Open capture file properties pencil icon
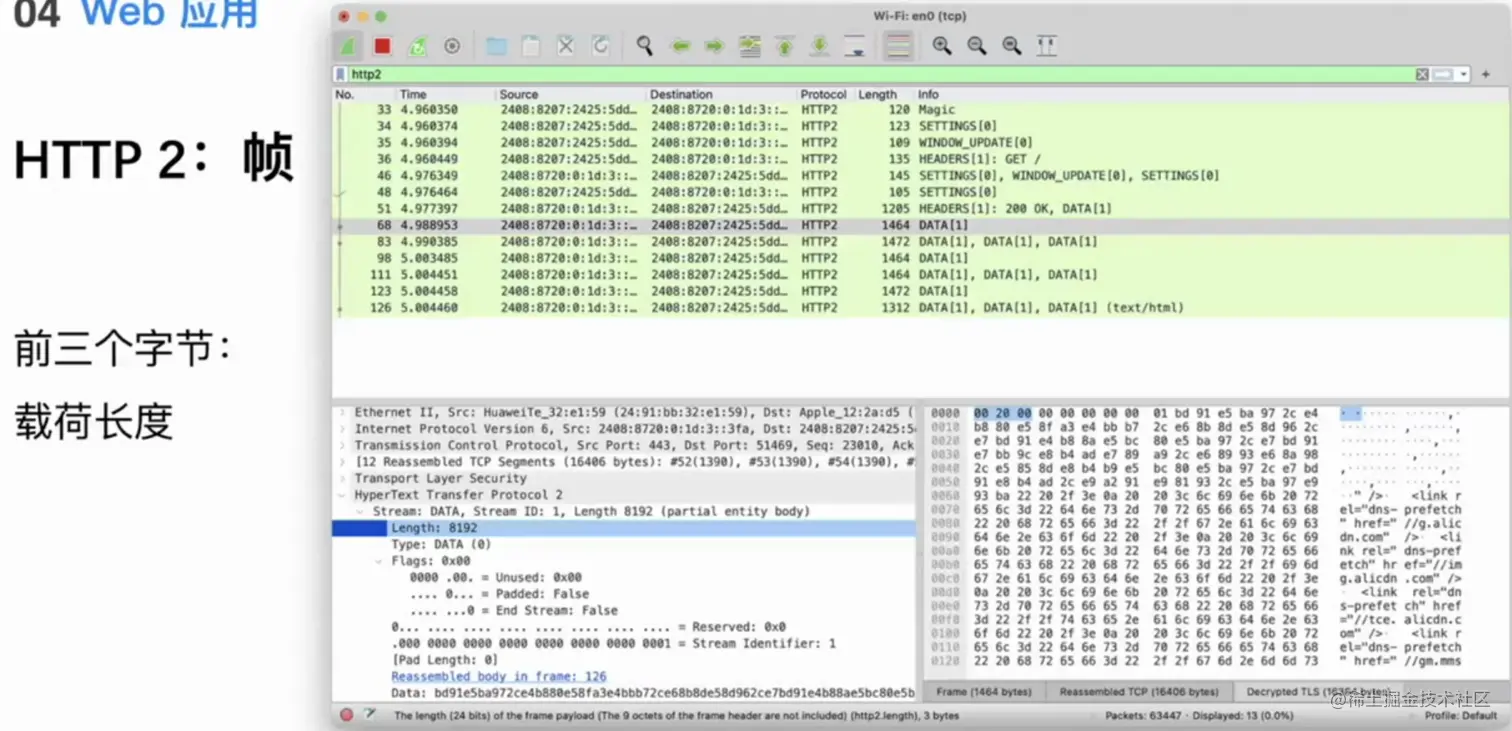 [x=370, y=715]
